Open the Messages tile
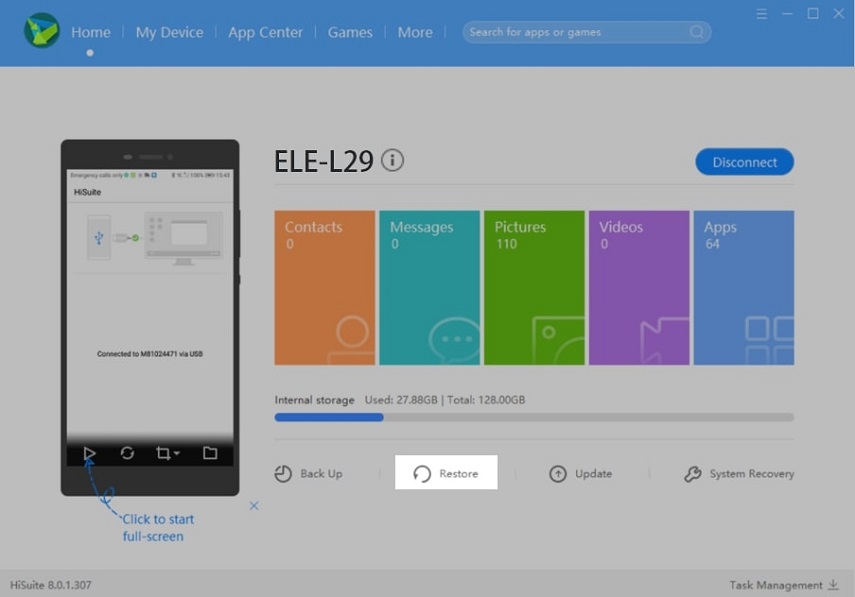 (x=430, y=288)
